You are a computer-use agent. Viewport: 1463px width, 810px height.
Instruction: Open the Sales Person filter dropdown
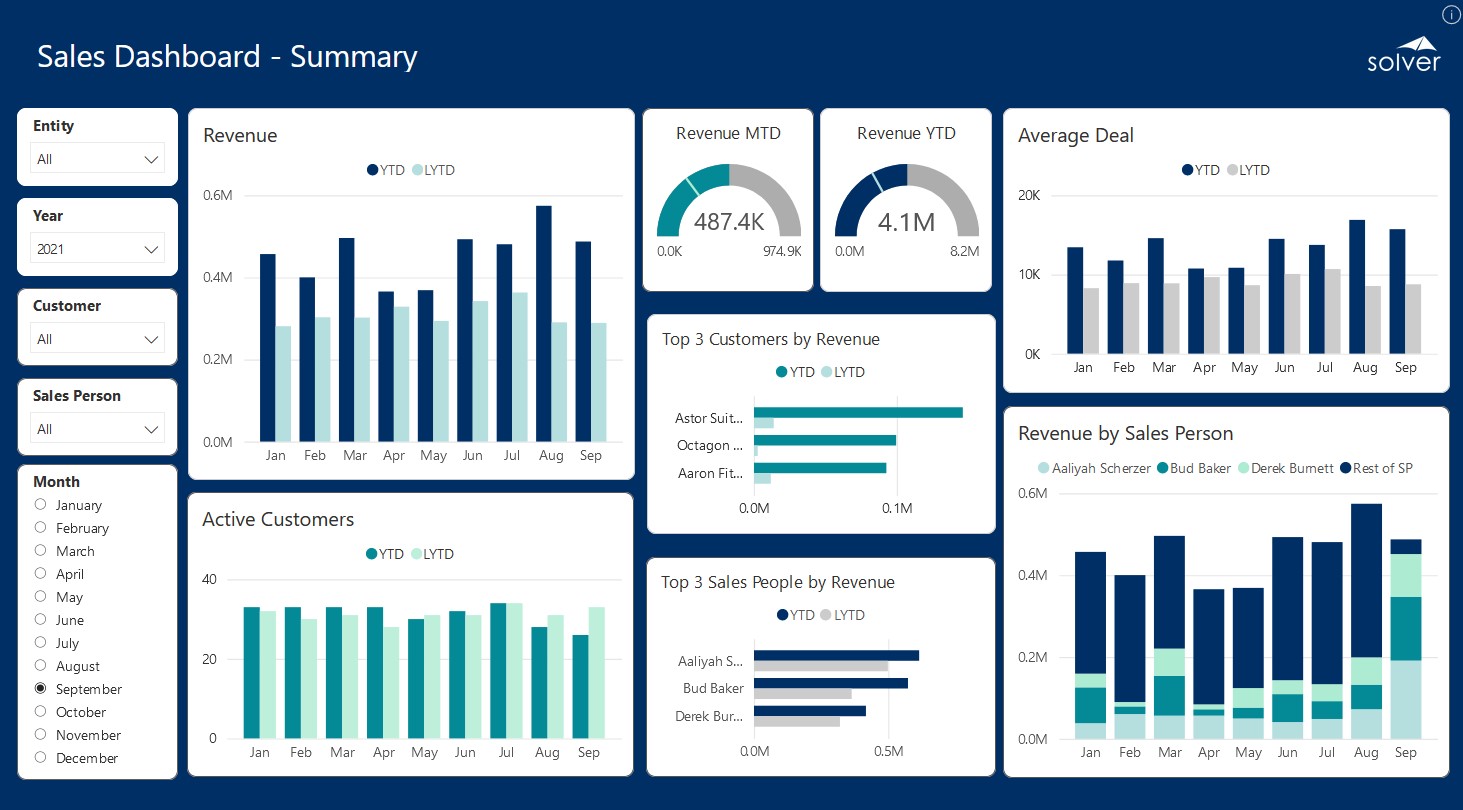(97, 429)
